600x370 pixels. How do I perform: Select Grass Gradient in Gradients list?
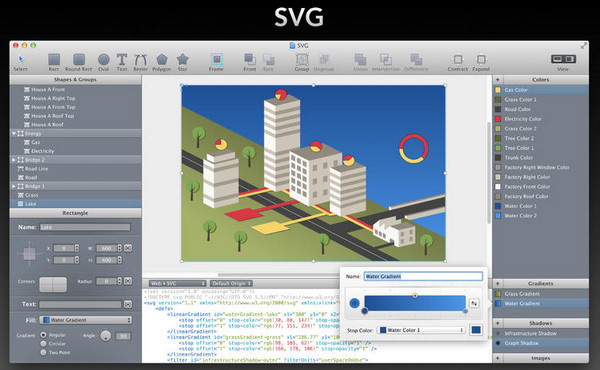point(540,294)
